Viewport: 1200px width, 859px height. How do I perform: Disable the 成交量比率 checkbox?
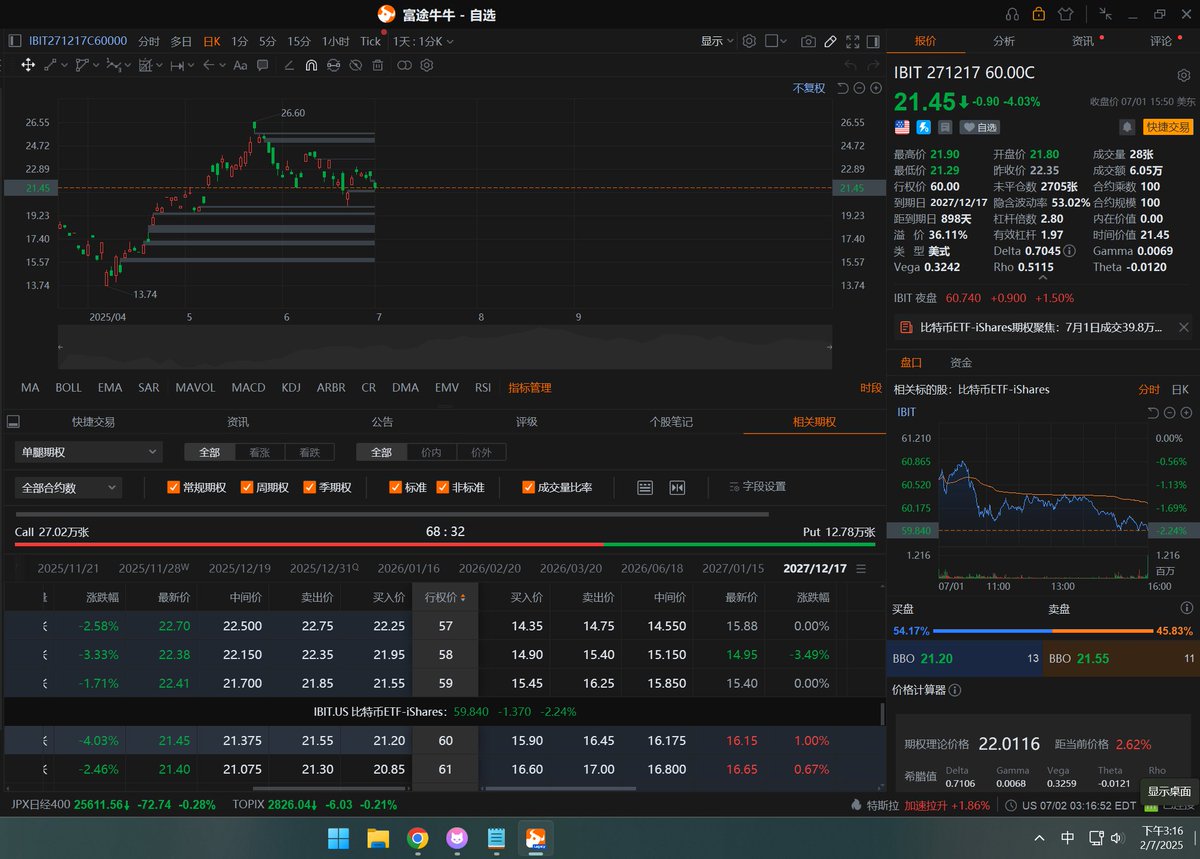(528, 487)
